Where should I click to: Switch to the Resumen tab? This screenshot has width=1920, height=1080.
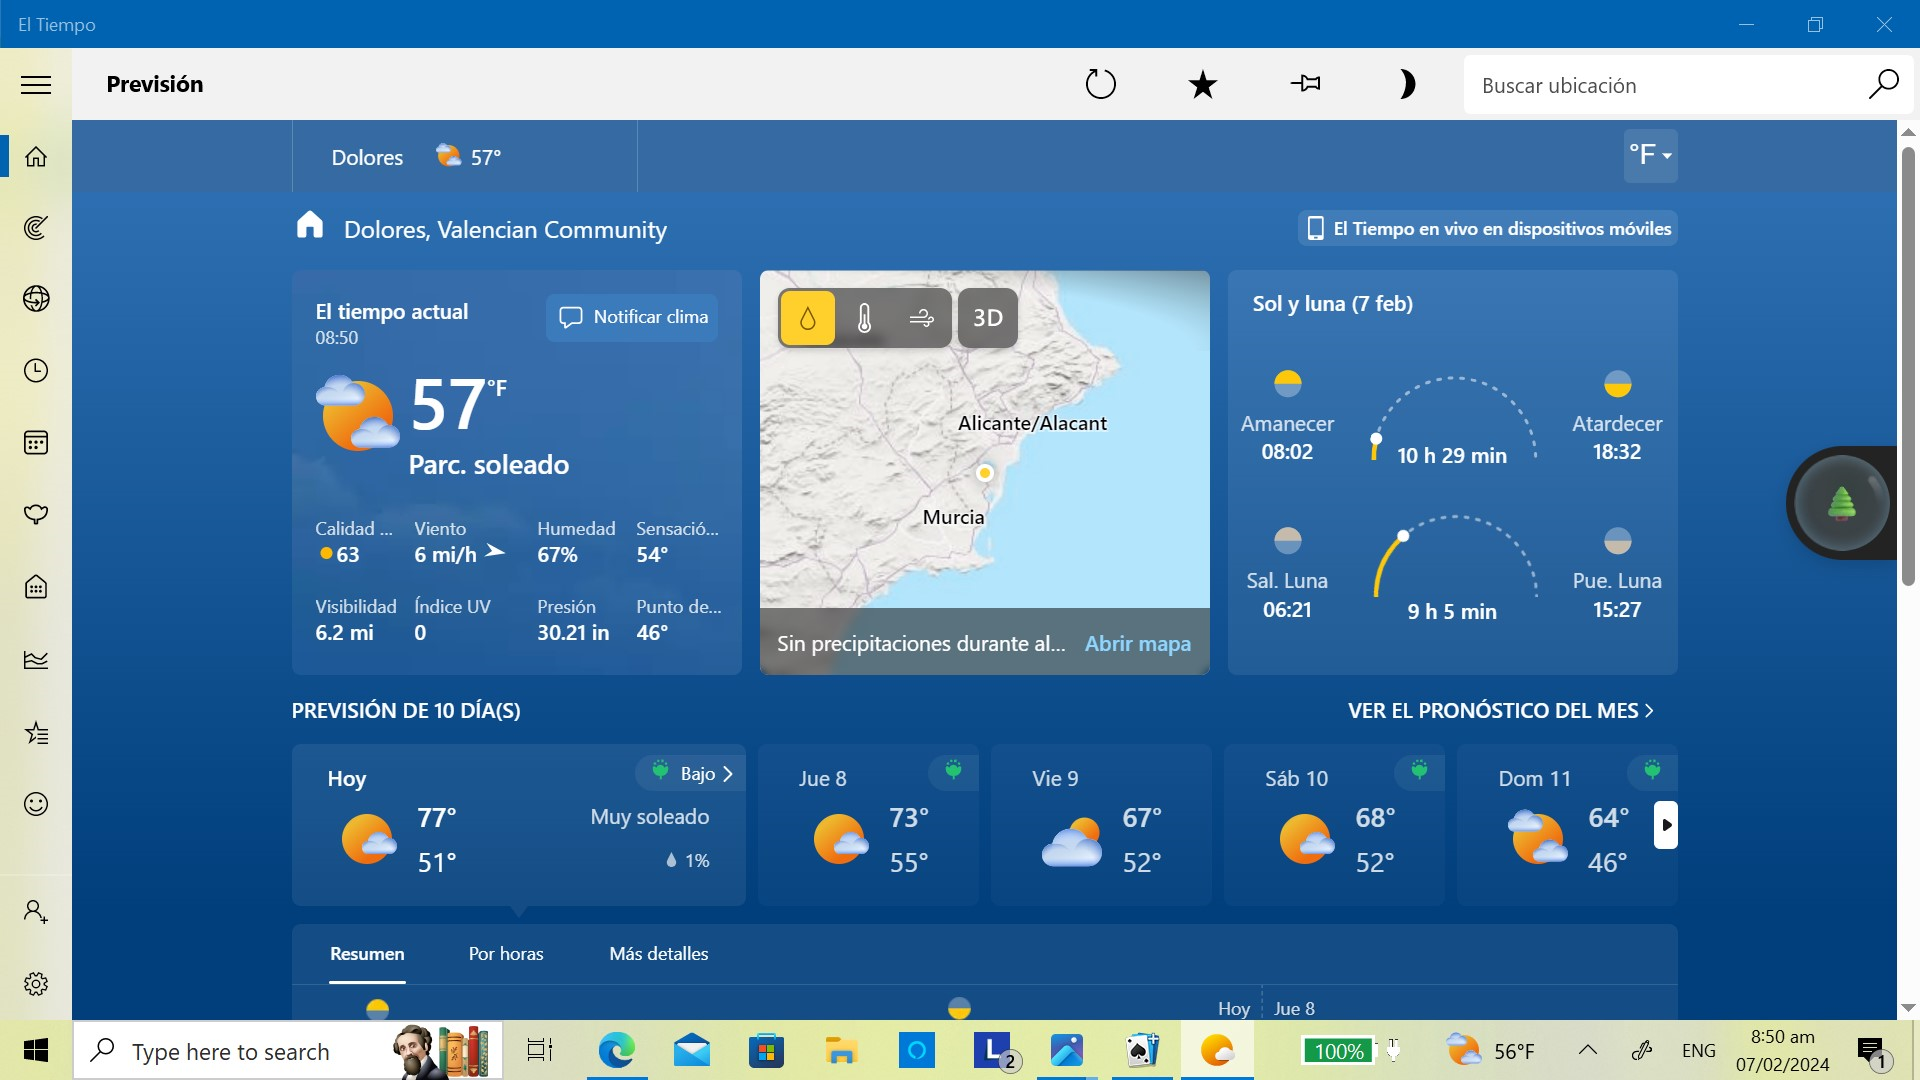[x=367, y=954]
